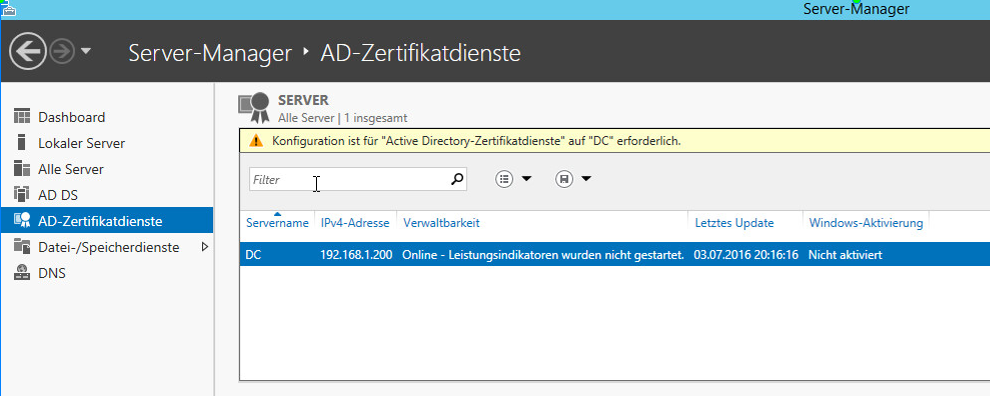This screenshot has width=990, height=396.
Task: Sort by Letztes Update column header
Action: coord(734,223)
